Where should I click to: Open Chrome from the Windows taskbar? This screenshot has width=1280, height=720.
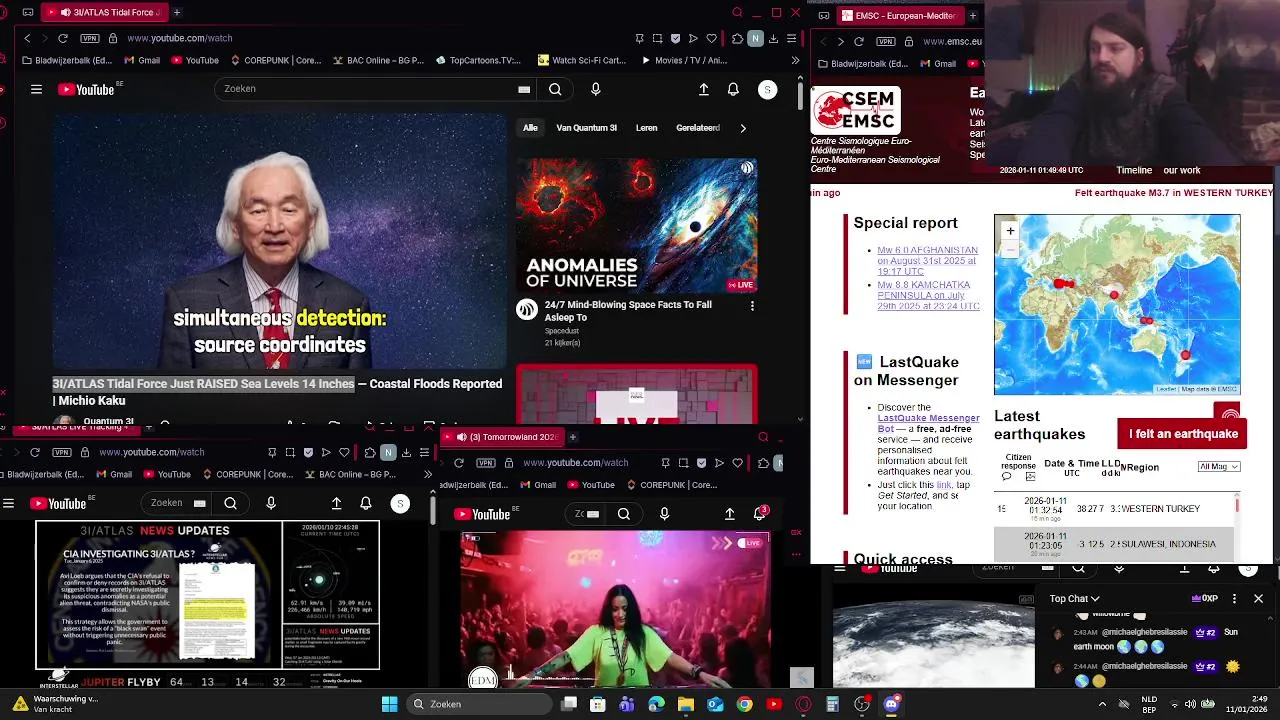pyautogui.click(x=744, y=704)
